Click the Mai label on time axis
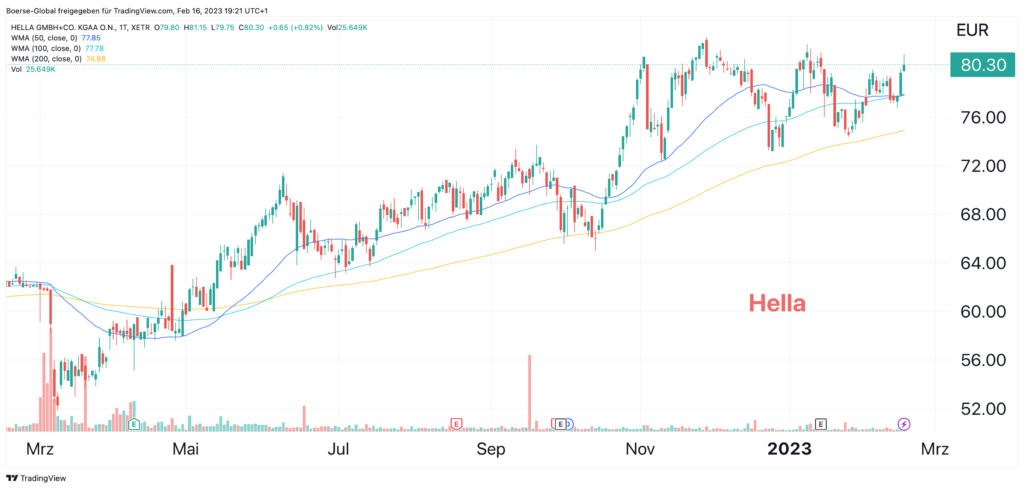The width and height of the screenshot is (1024, 489). [184, 449]
